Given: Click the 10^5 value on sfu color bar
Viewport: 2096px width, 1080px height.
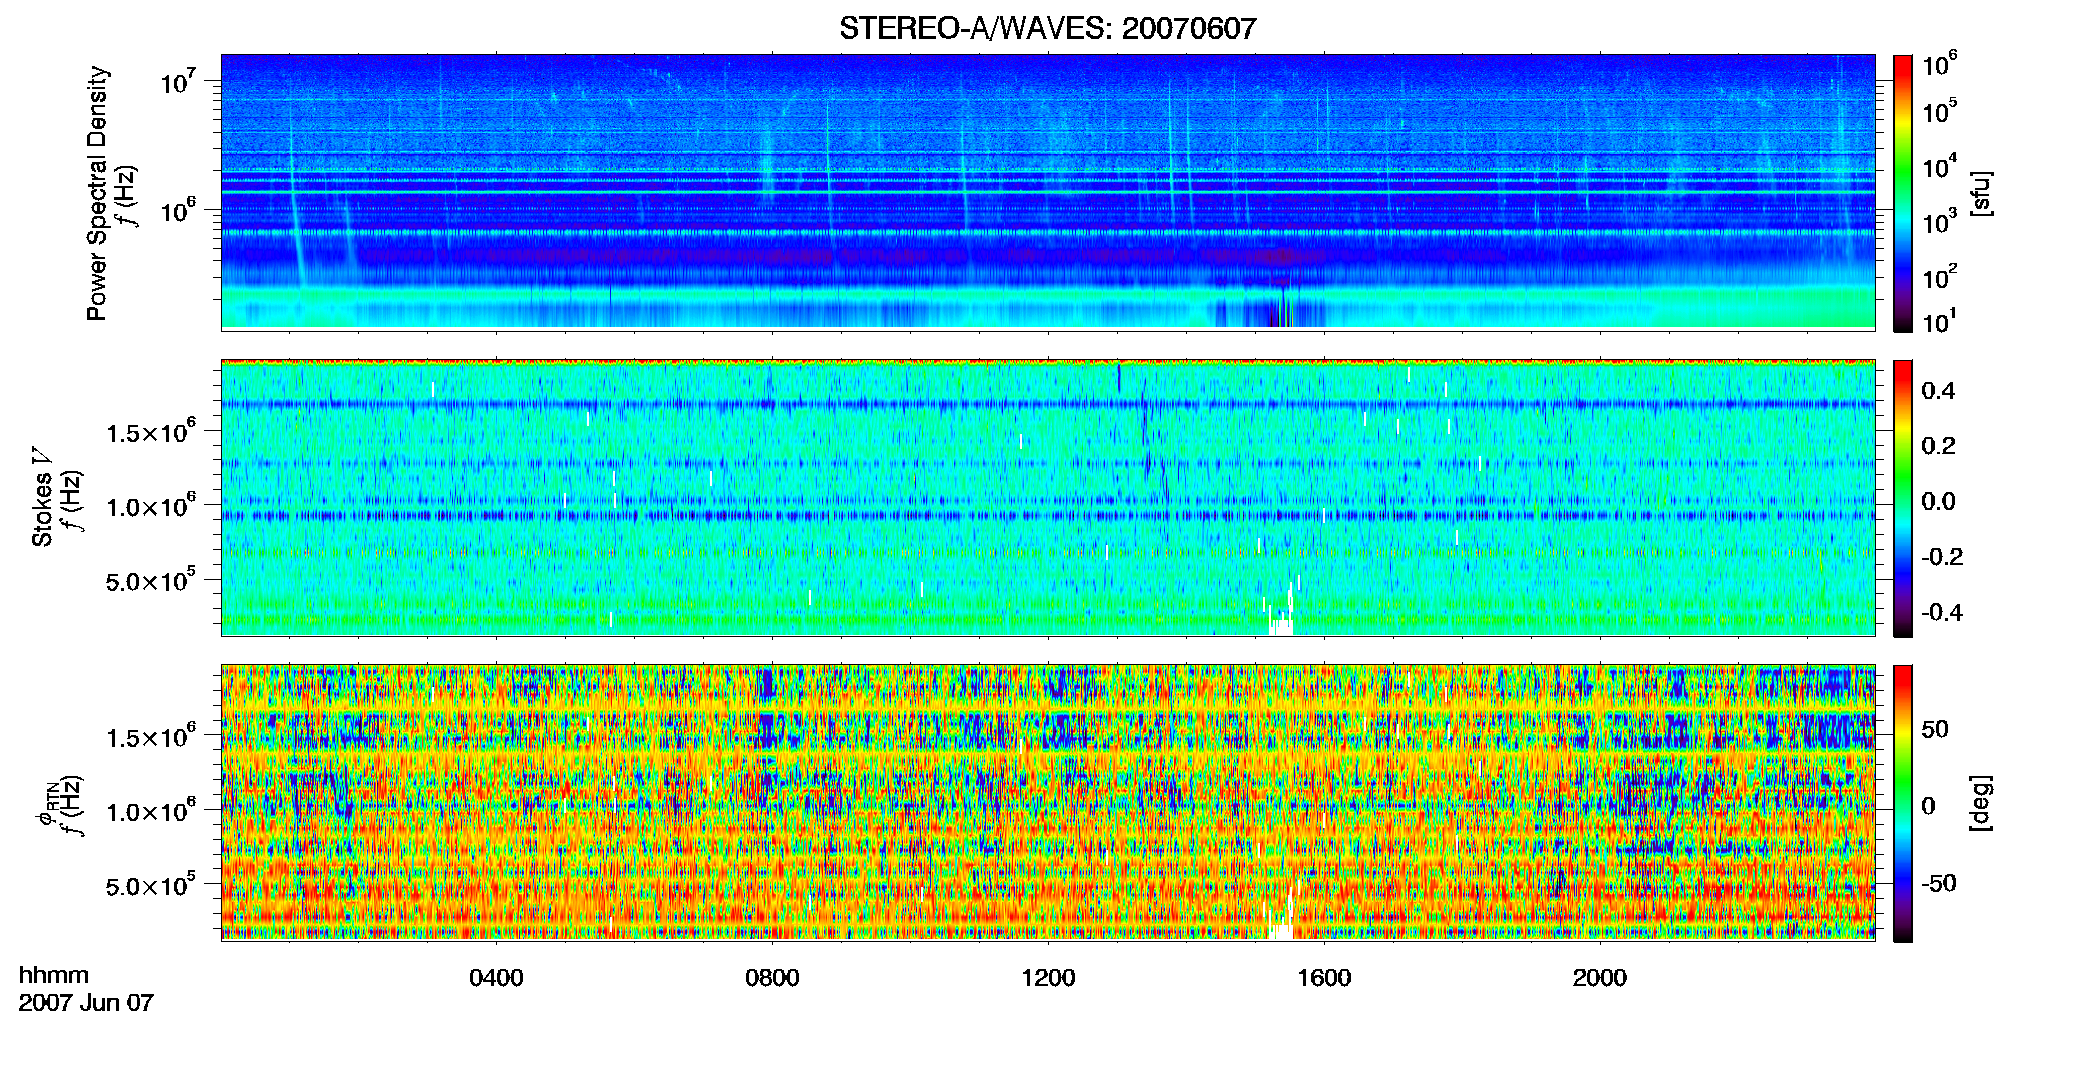Looking at the screenshot, I should [x=1940, y=112].
